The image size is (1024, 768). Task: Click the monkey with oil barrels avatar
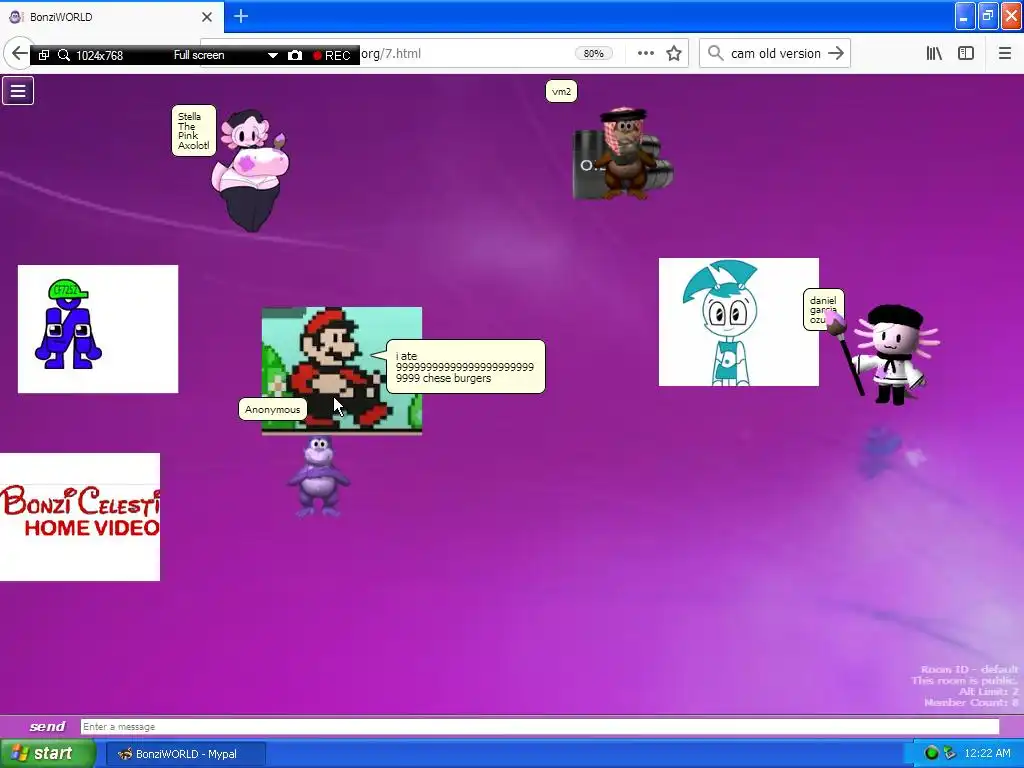pos(622,153)
